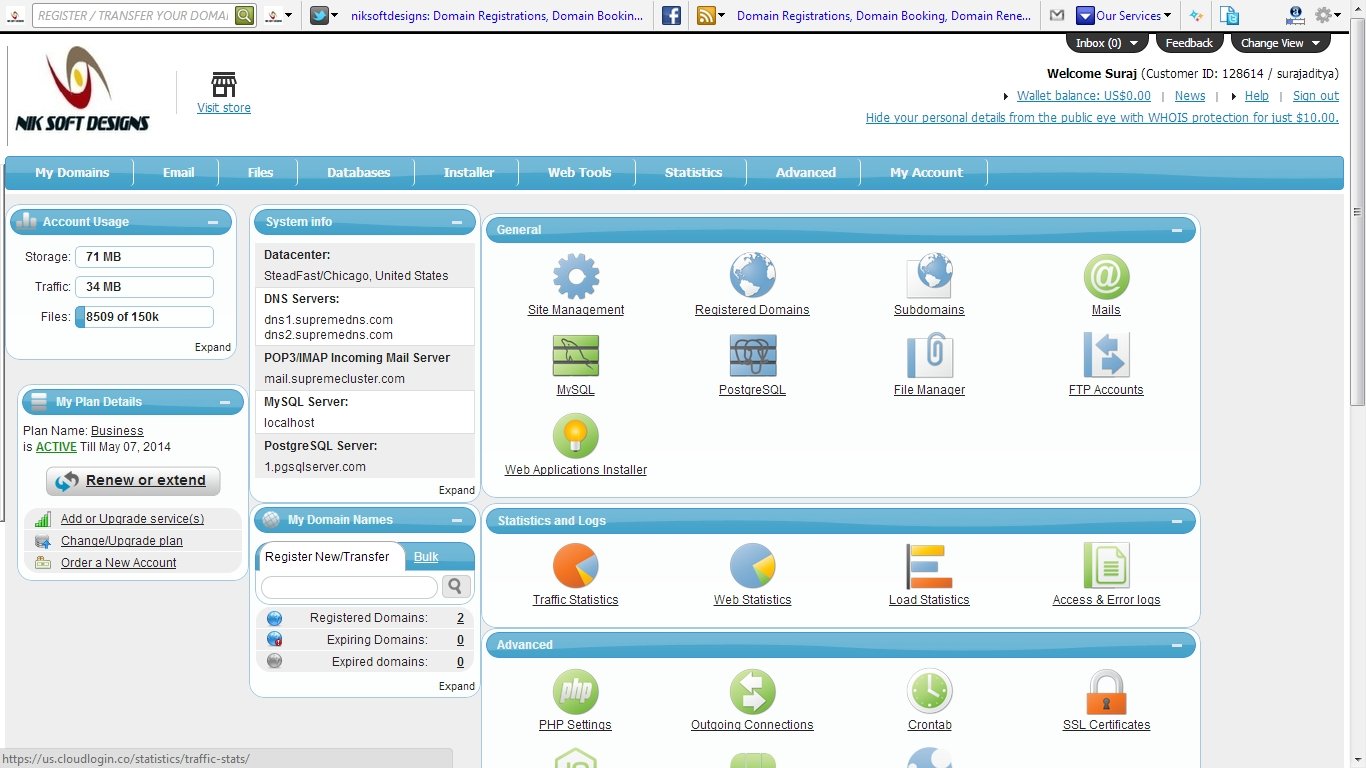Viewport: 1366px width, 768px height.
Task: Open the PHP Settings icon
Action: [576, 691]
